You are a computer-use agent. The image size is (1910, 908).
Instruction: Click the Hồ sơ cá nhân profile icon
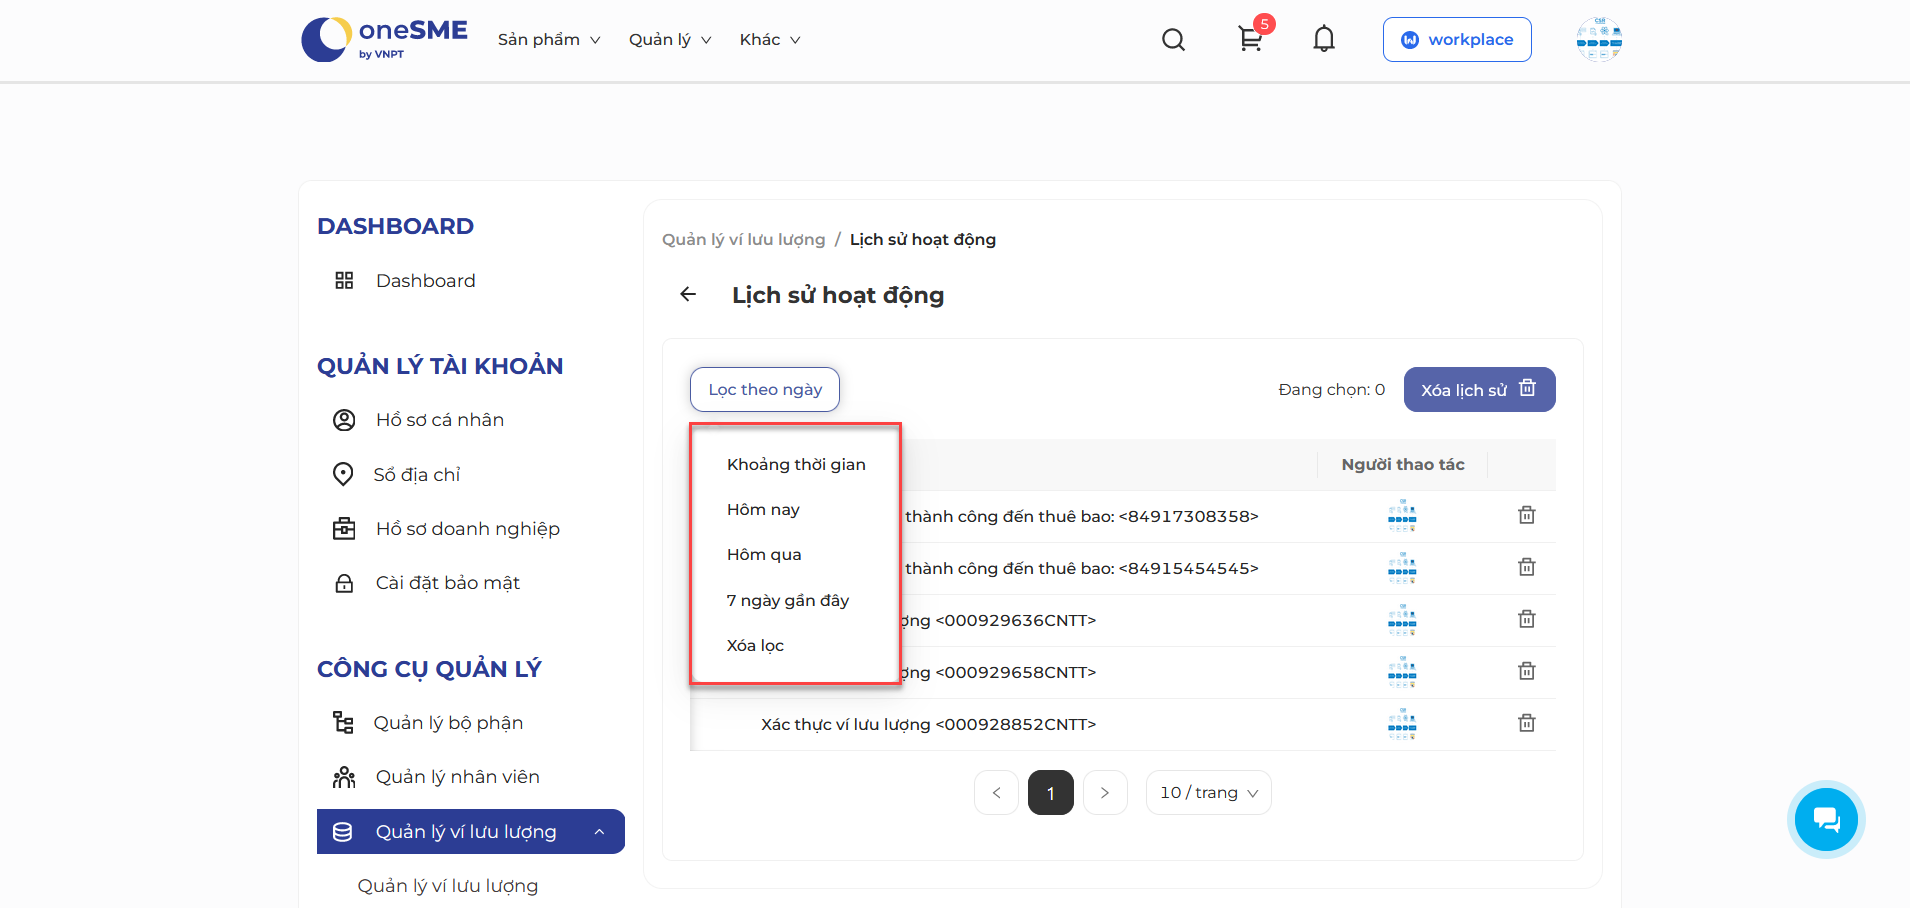pos(344,420)
